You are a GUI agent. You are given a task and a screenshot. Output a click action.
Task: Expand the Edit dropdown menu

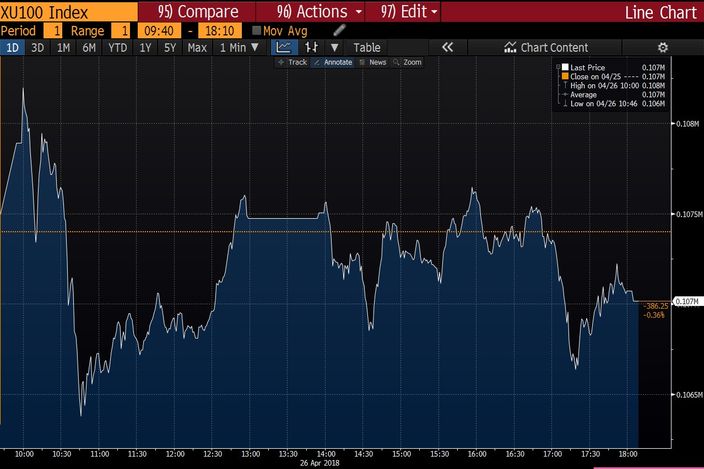click(x=409, y=12)
